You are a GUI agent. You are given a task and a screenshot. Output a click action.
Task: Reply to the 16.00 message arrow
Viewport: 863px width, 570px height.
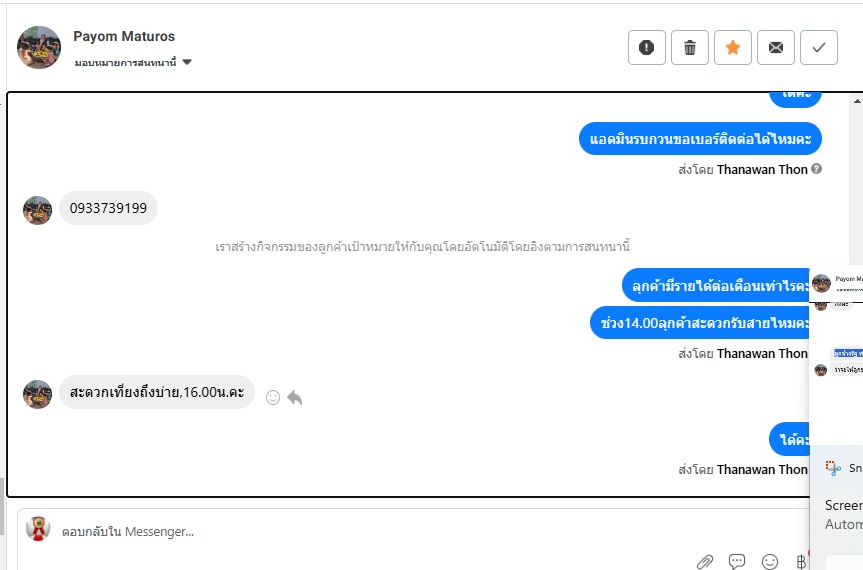click(x=295, y=397)
